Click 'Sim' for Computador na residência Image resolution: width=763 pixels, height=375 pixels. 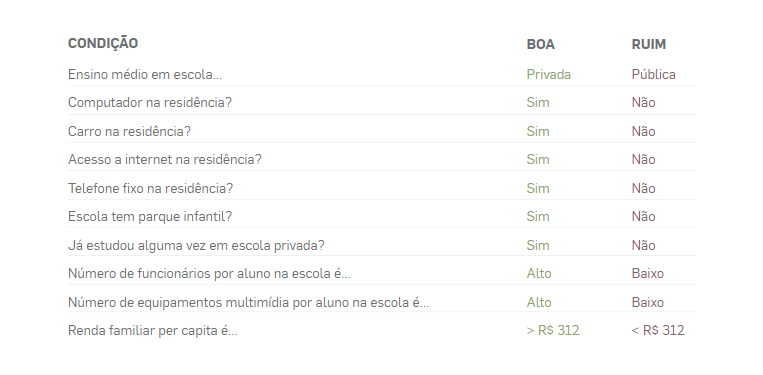pos(538,103)
